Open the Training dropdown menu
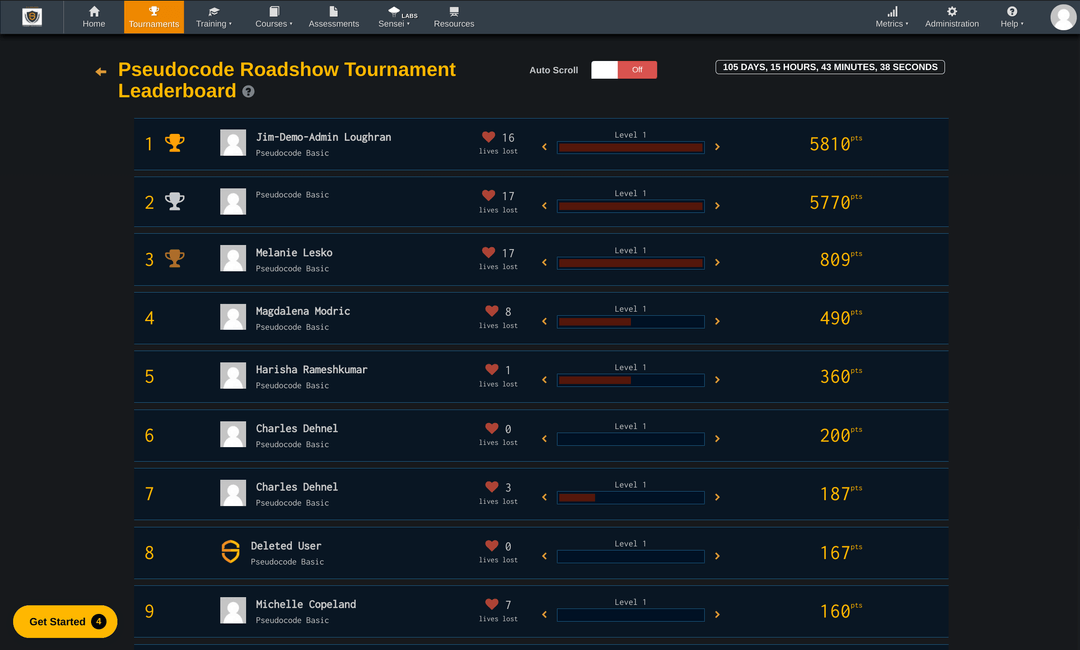 click(x=213, y=16)
